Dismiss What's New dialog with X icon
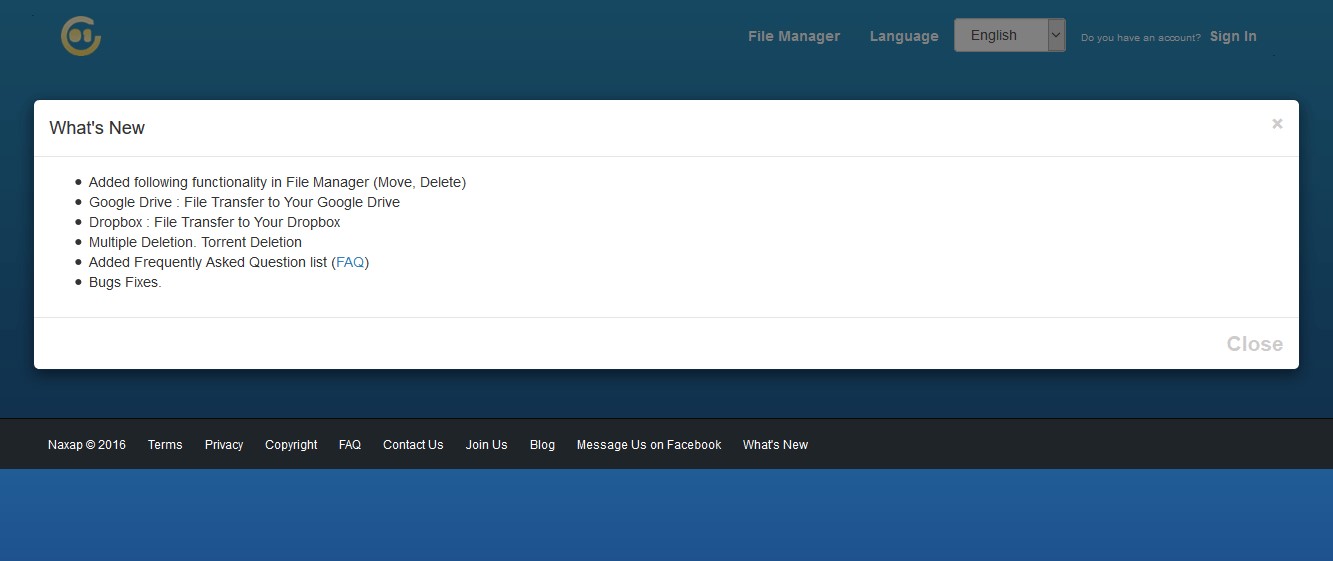Image resolution: width=1333 pixels, height=561 pixels. 1276,124
